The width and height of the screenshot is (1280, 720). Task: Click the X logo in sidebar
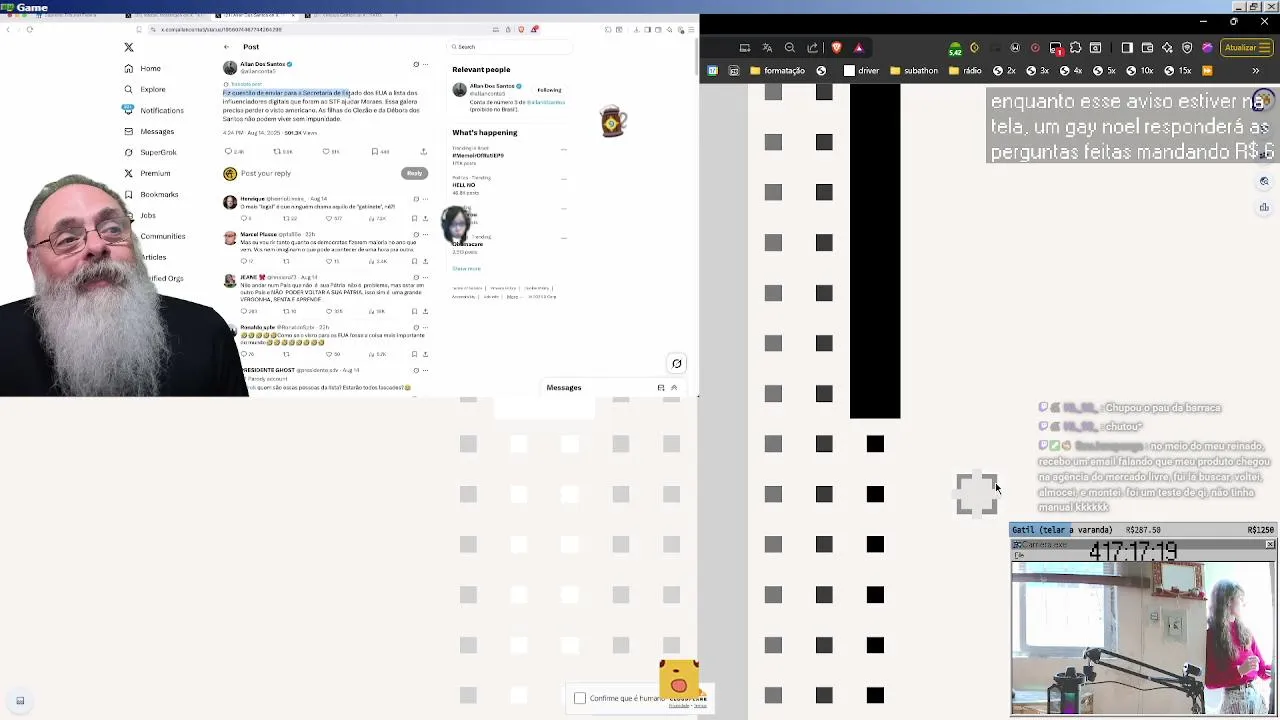(129, 47)
